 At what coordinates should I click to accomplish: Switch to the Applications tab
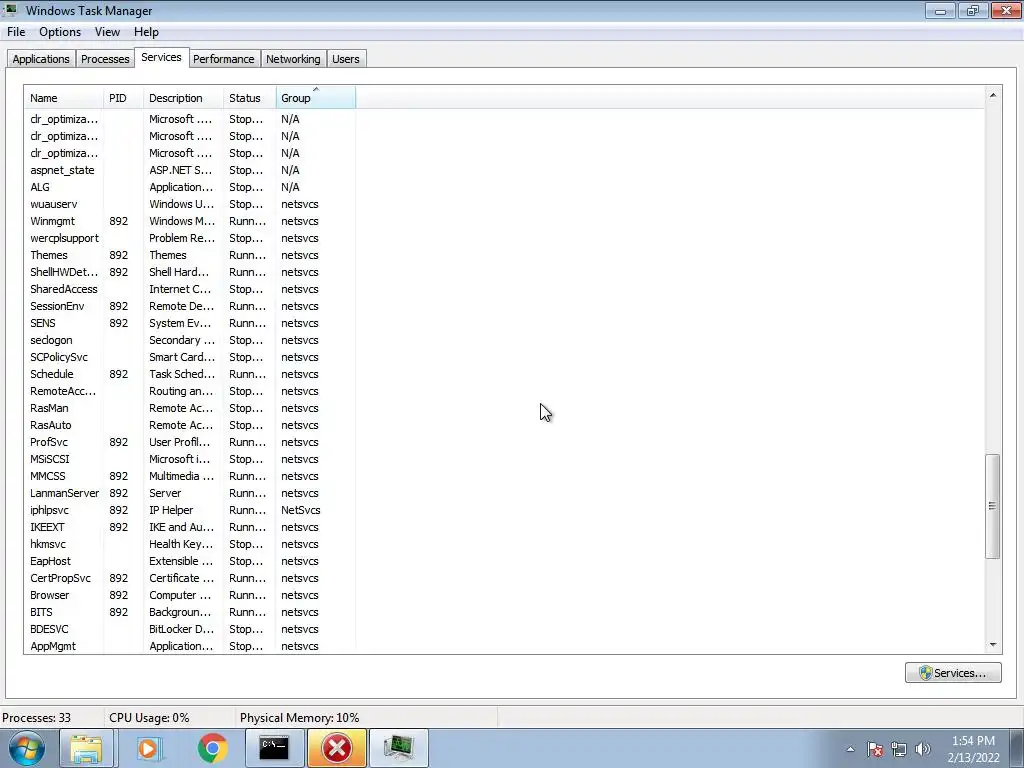point(41,59)
